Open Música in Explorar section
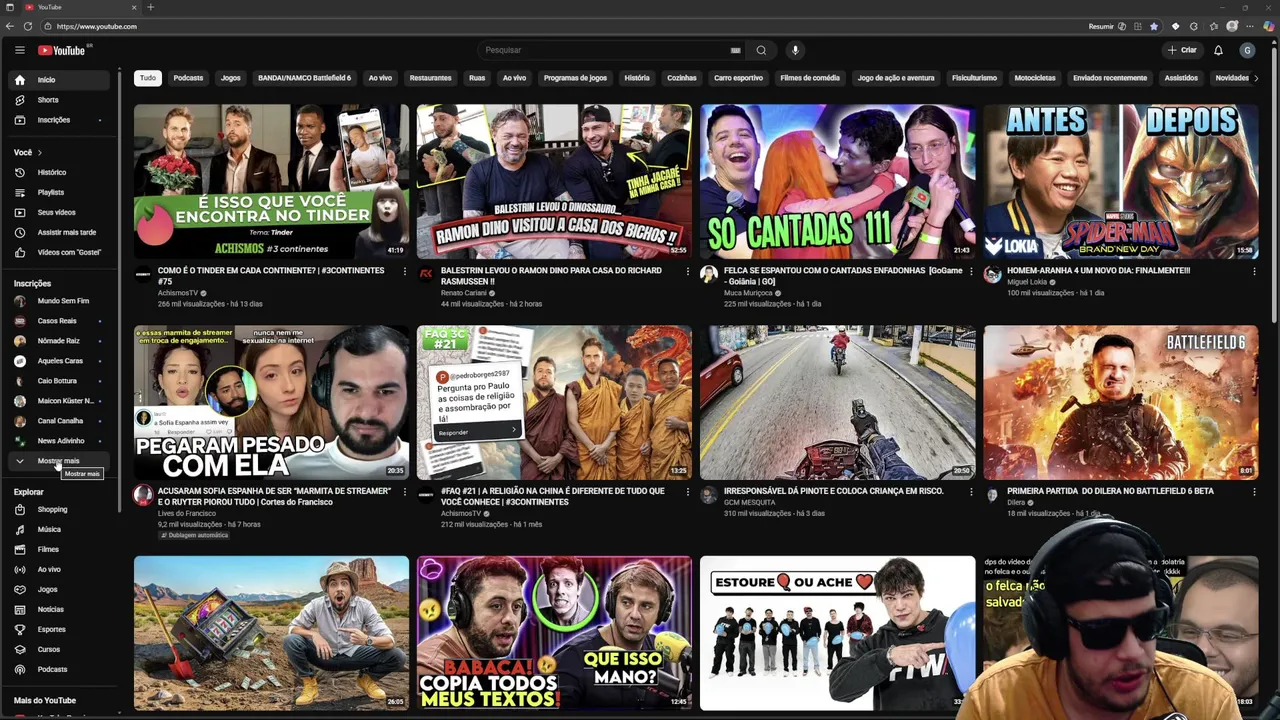The width and height of the screenshot is (1280, 720). tap(58, 529)
